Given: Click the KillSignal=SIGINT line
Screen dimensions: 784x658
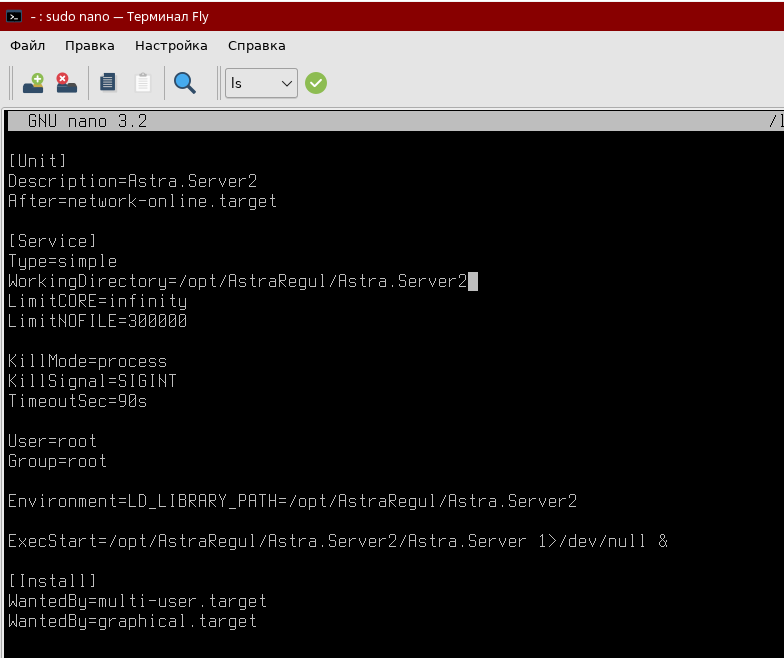Looking at the screenshot, I should tap(92, 381).
